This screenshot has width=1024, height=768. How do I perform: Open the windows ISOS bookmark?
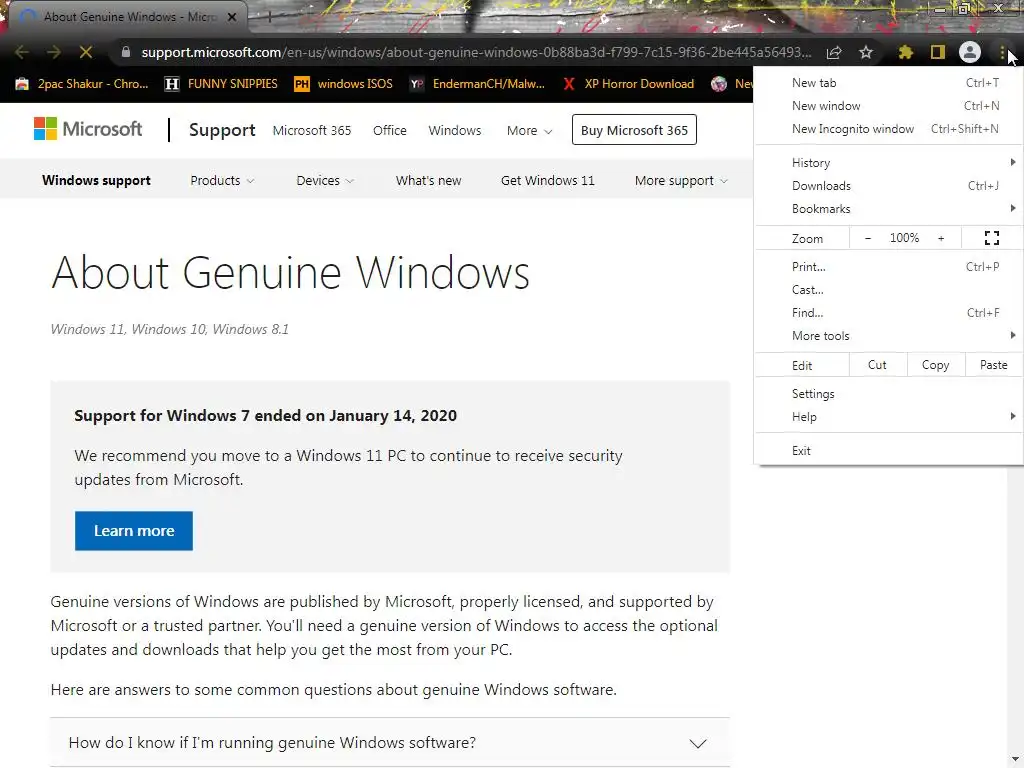(x=344, y=84)
